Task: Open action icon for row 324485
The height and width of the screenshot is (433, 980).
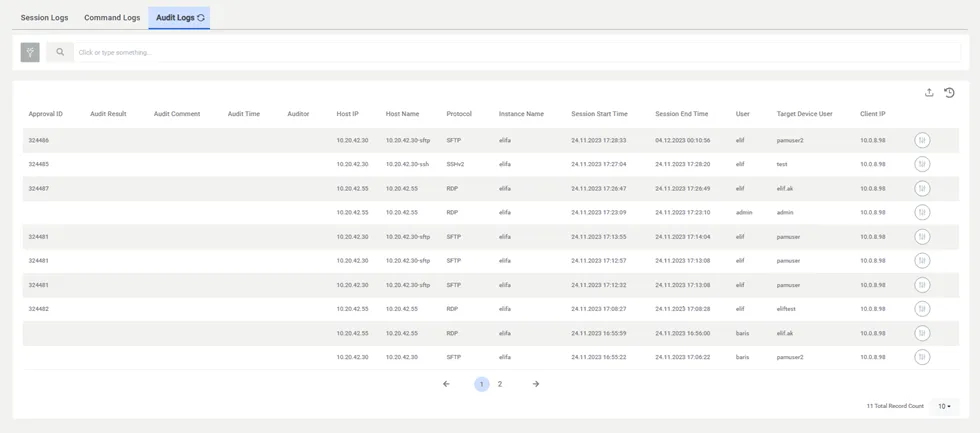Action: (x=922, y=164)
